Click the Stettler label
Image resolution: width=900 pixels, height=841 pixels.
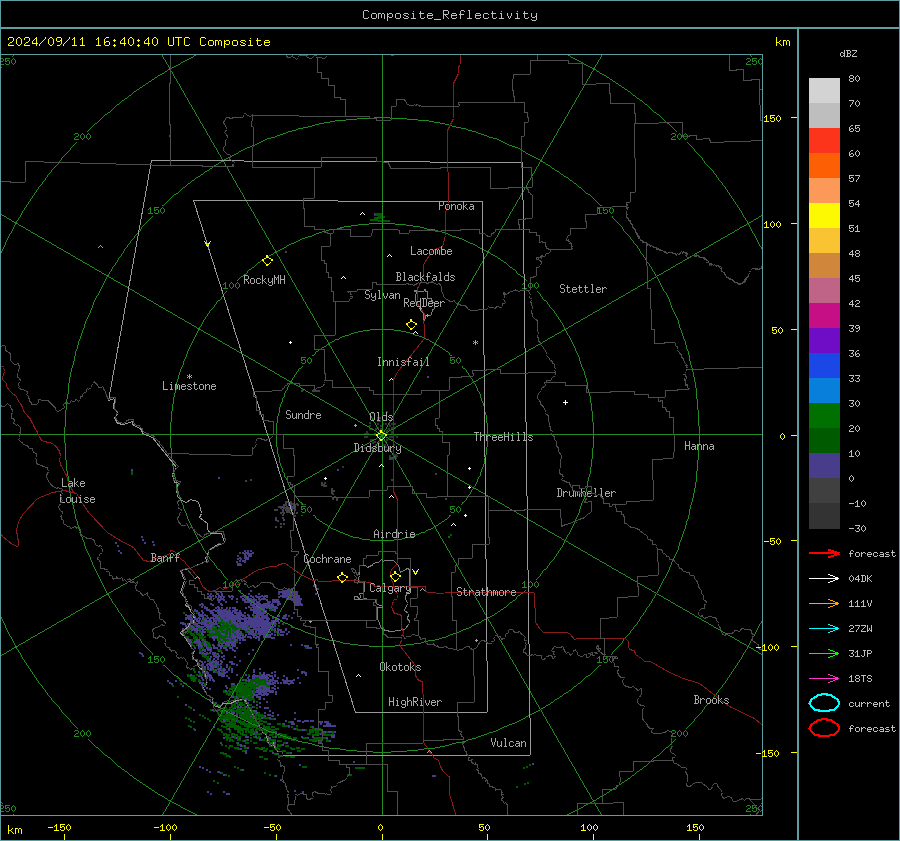click(583, 289)
